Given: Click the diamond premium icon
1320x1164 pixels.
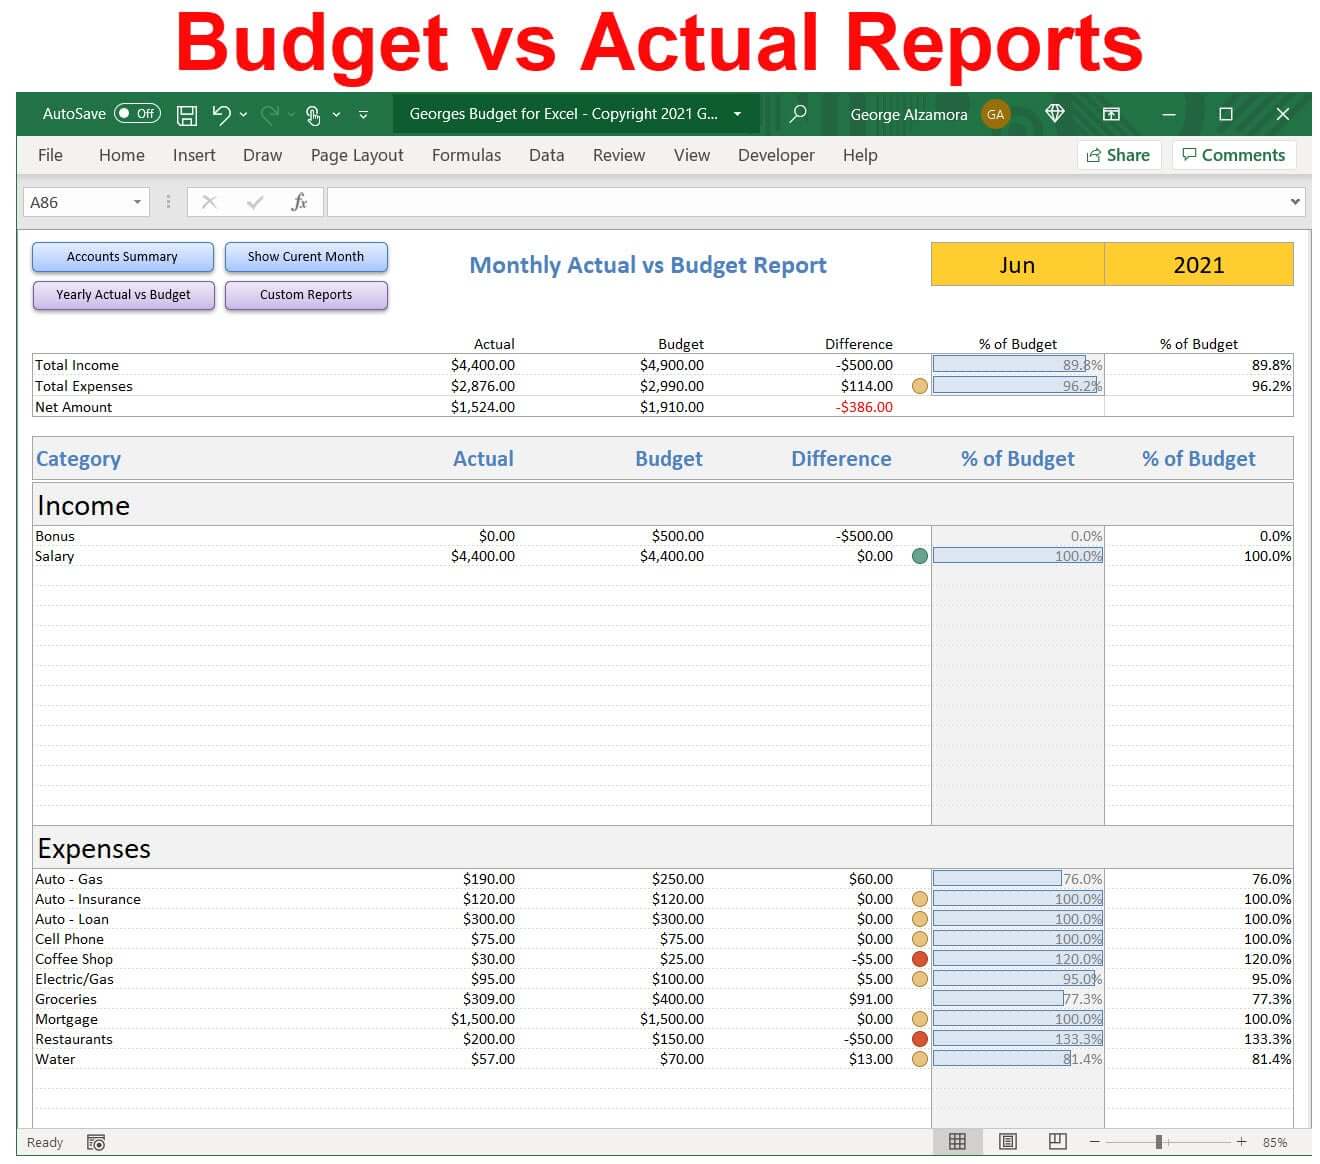Looking at the screenshot, I should coord(1054,114).
